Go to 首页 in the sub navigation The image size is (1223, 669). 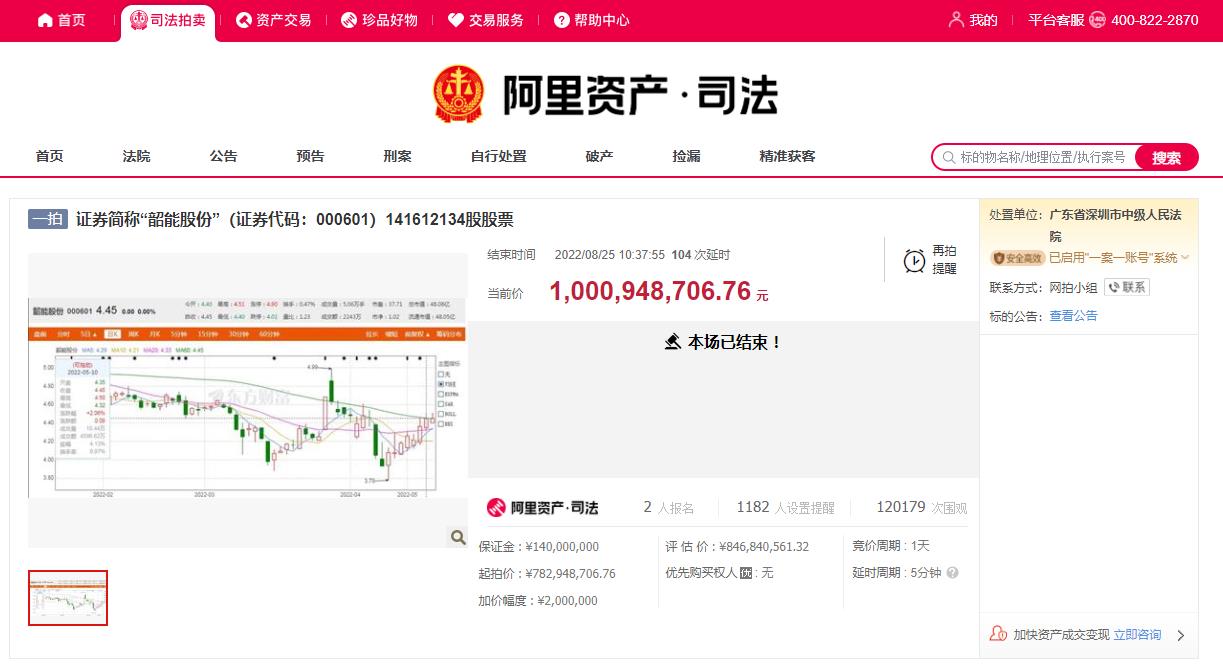coord(49,156)
